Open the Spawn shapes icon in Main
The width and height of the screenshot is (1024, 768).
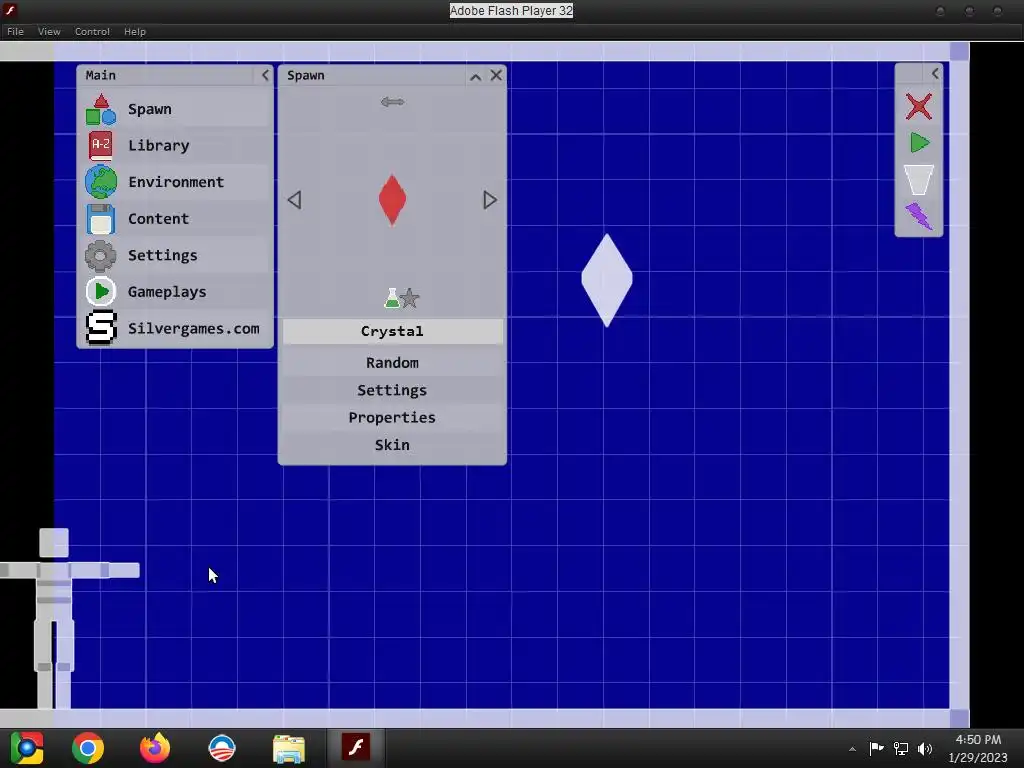tap(101, 109)
